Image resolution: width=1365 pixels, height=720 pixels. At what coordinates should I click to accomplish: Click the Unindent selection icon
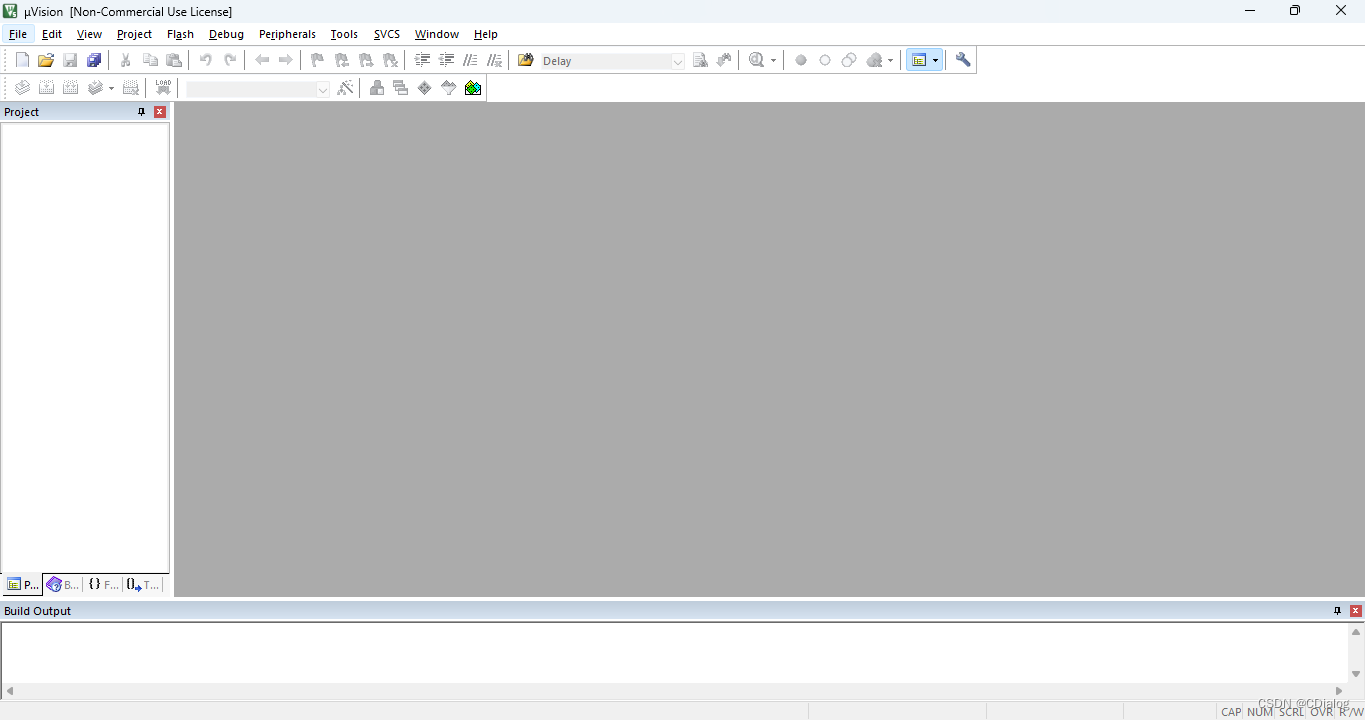(x=446, y=60)
